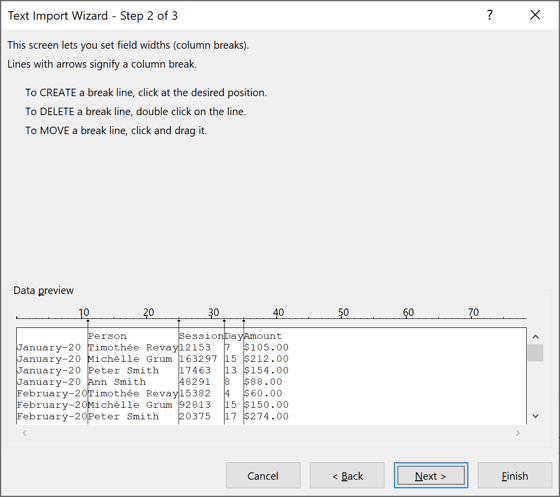This screenshot has width=560, height=497.
Task: Click 'January-20' in the Ann Smith row
Action: 49,382
